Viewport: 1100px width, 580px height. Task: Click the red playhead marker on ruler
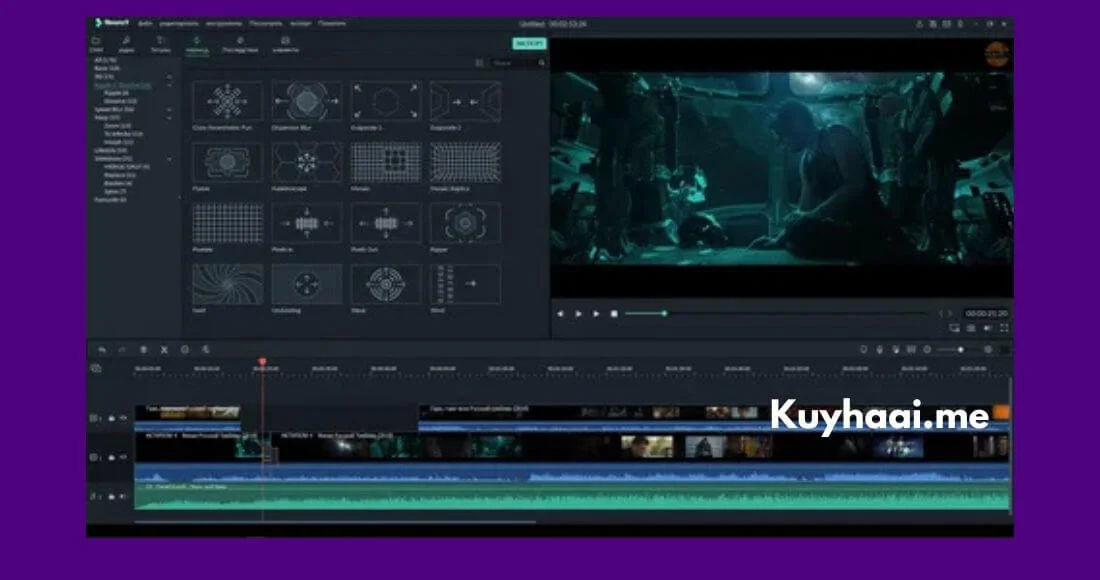tap(262, 362)
